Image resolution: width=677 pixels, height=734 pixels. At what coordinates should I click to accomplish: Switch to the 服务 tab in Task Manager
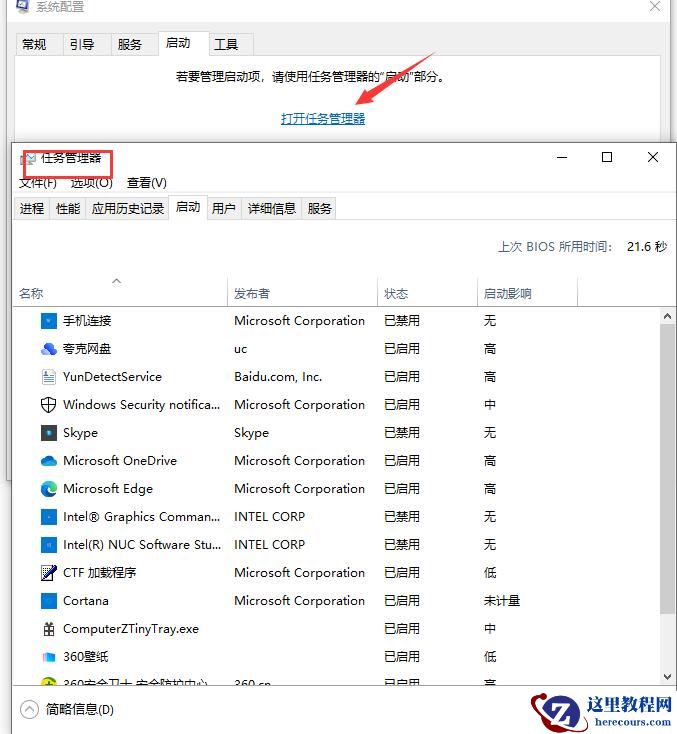(319, 209)
